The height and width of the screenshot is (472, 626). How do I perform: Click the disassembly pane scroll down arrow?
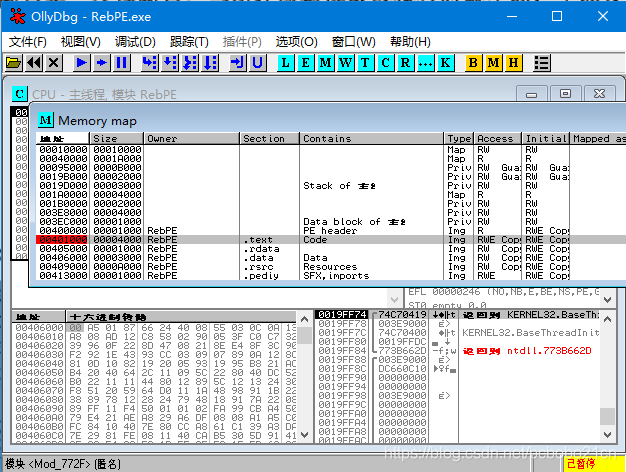pos(394,299)
